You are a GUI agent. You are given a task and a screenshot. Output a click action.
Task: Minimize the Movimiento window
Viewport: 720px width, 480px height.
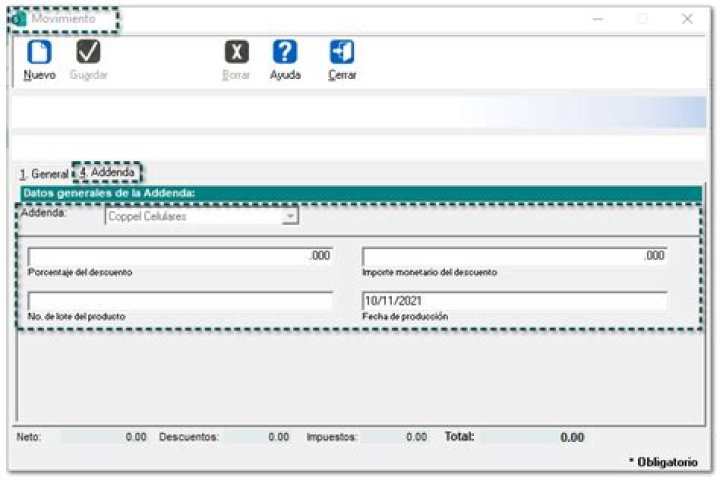click(x=598, y=19)
